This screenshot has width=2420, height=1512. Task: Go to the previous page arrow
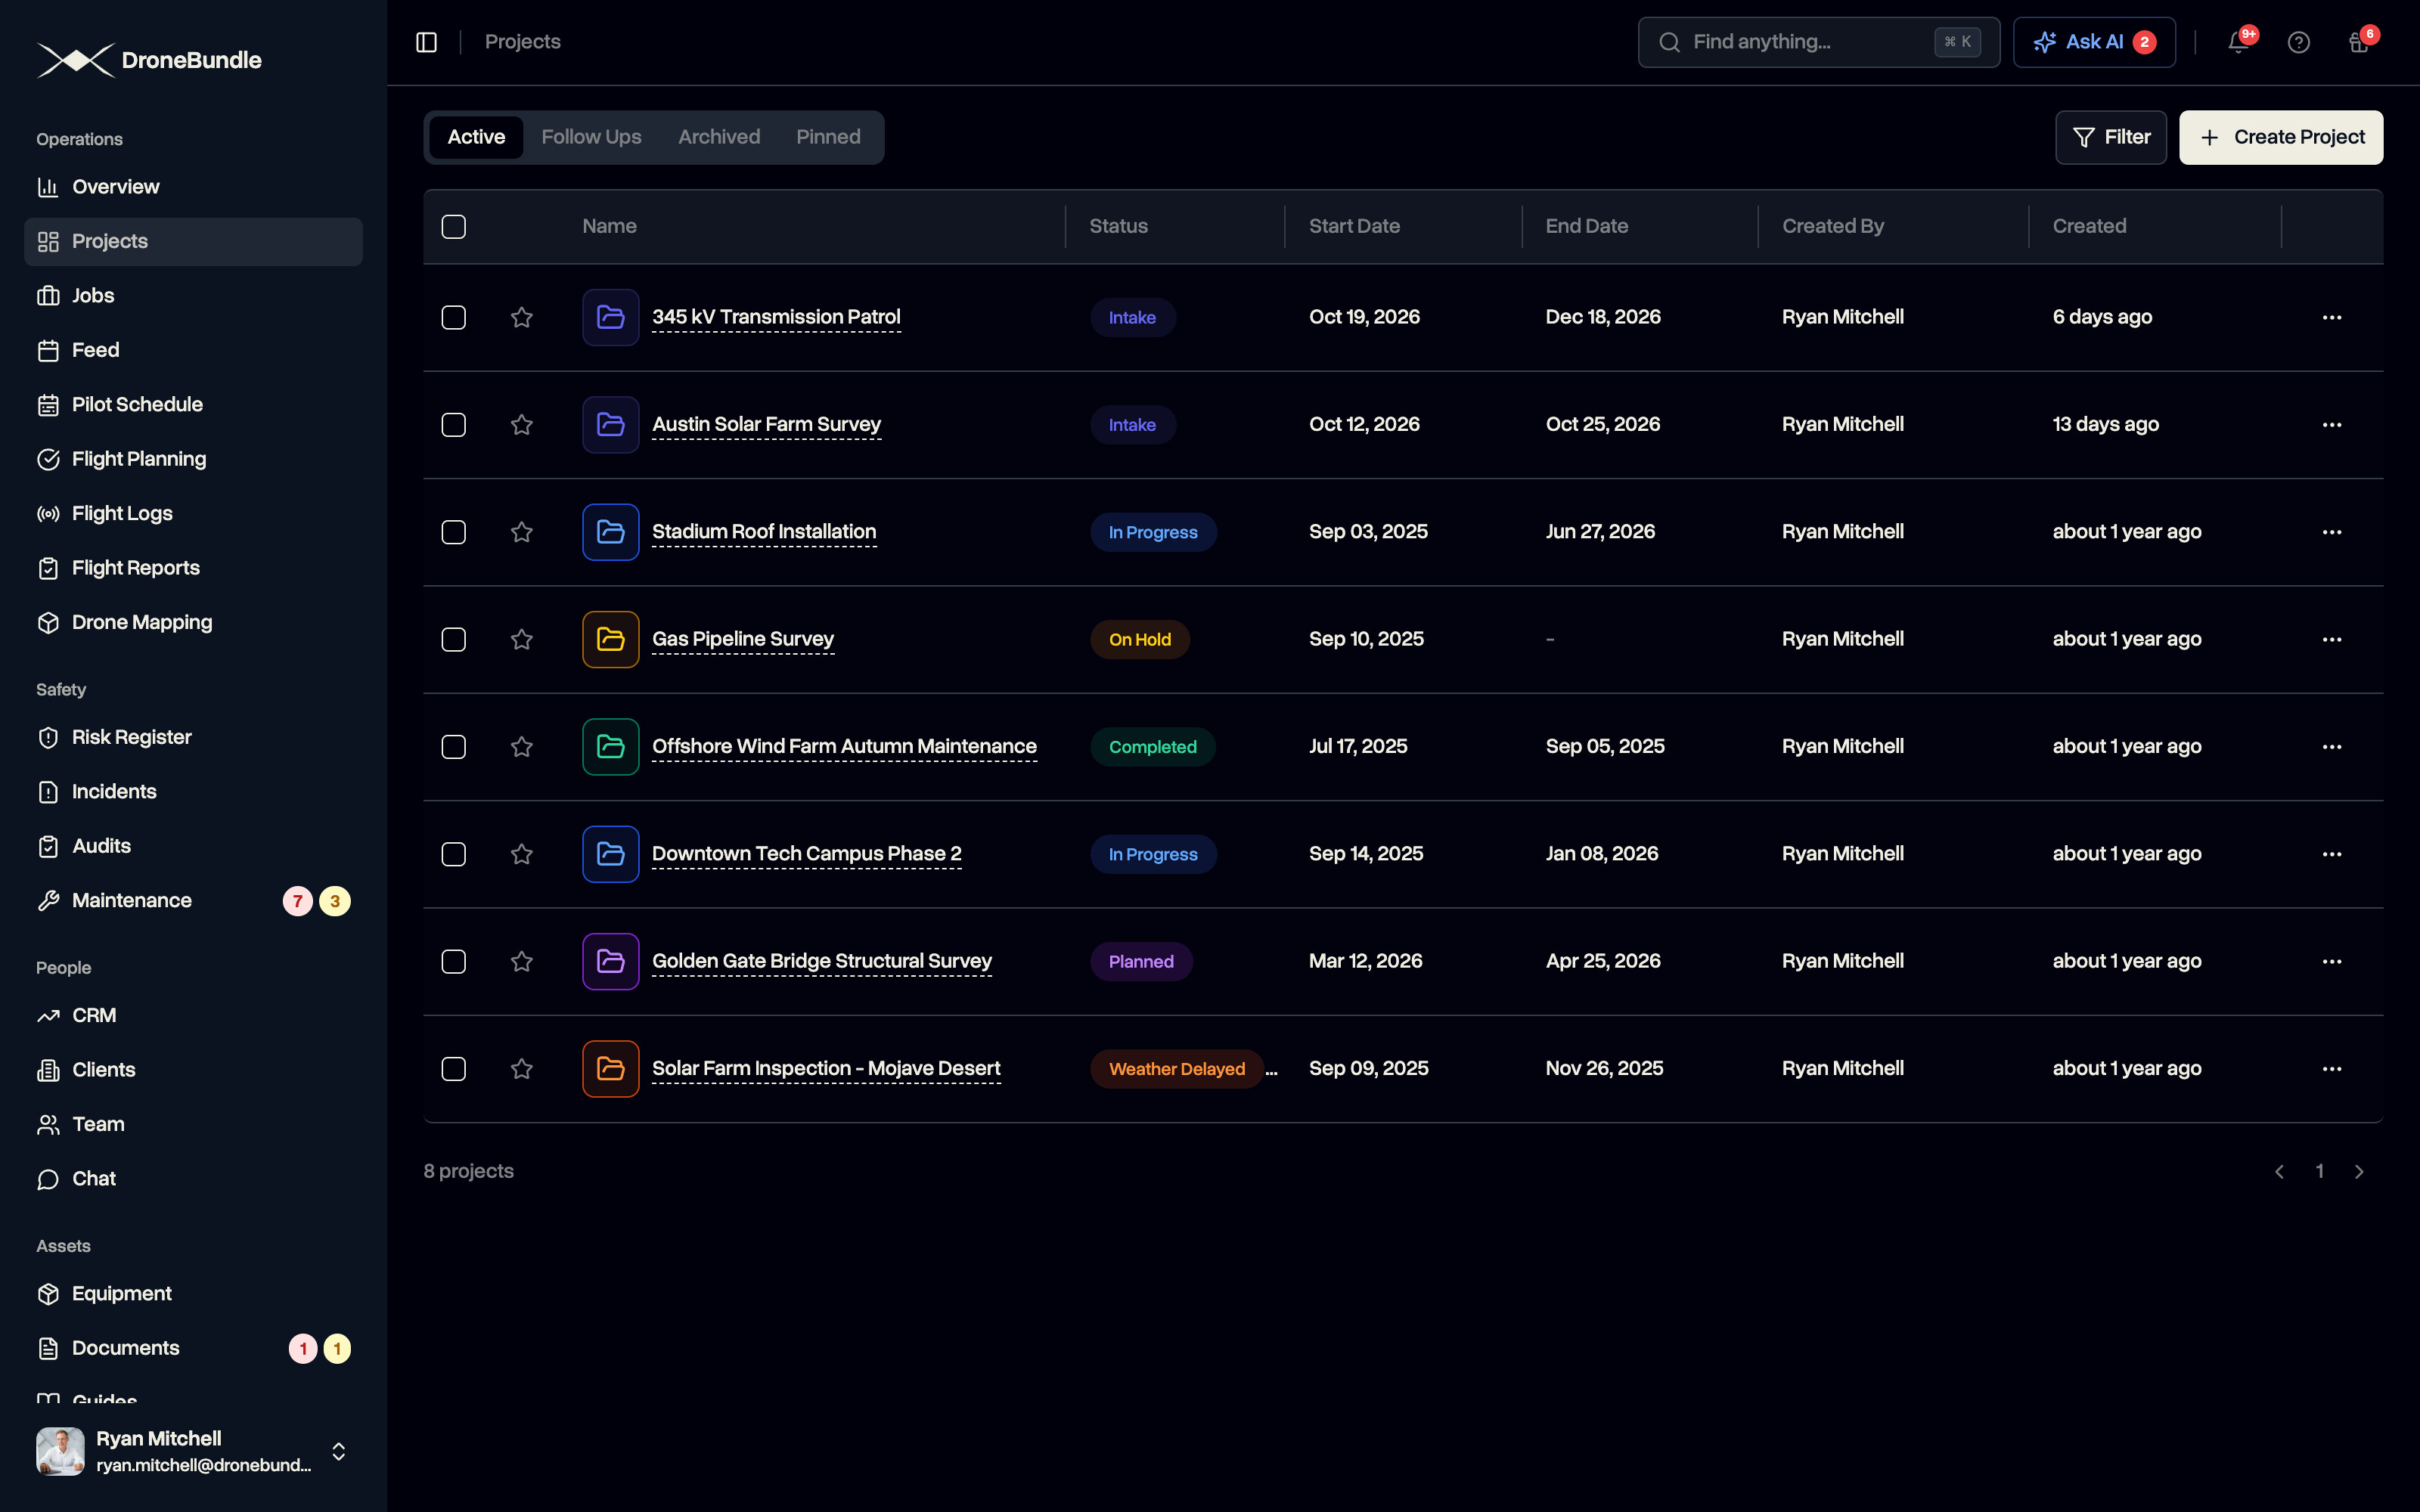tap(2279, 1172)
